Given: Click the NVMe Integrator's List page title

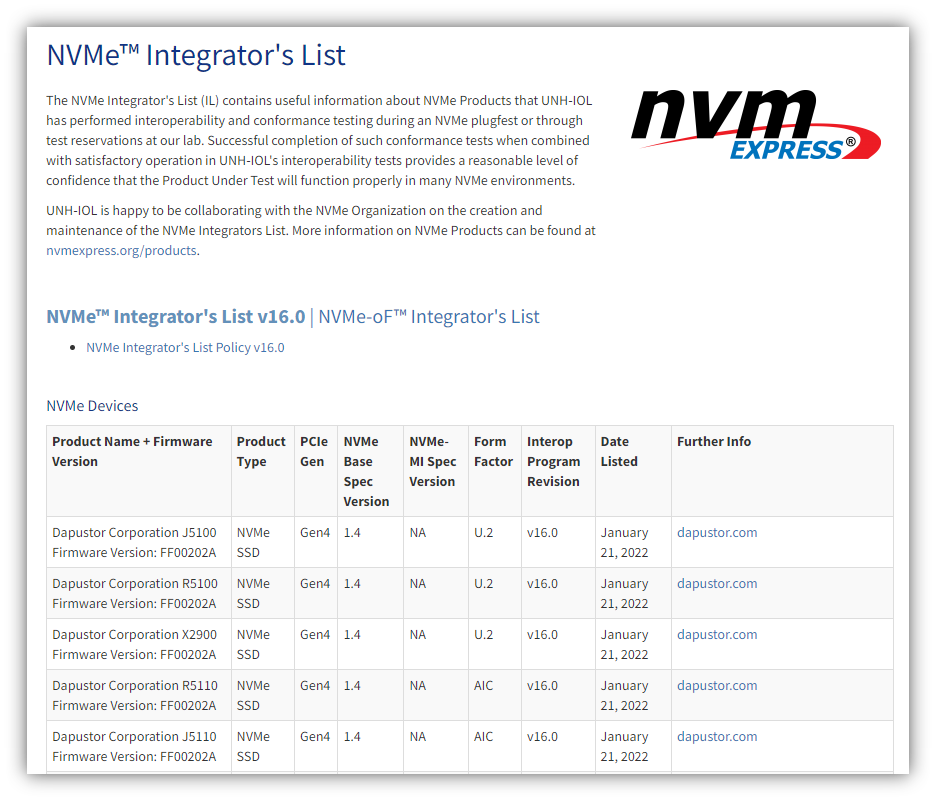Looking at the screenshot, I should pyautogui.click(x=196, y=55).
